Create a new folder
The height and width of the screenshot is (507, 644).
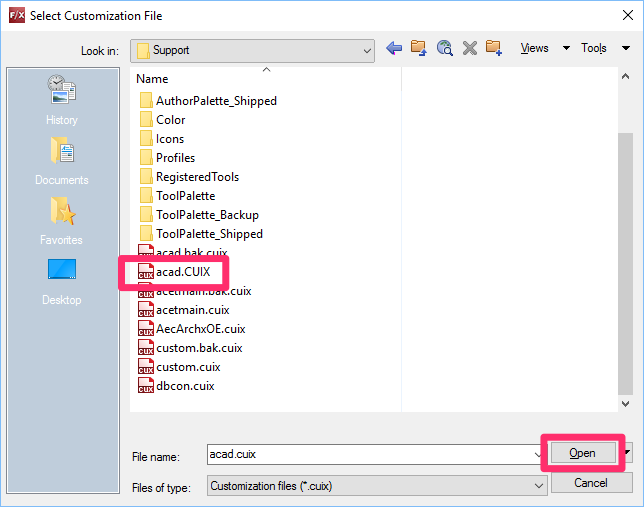click(x=494, y=48)
